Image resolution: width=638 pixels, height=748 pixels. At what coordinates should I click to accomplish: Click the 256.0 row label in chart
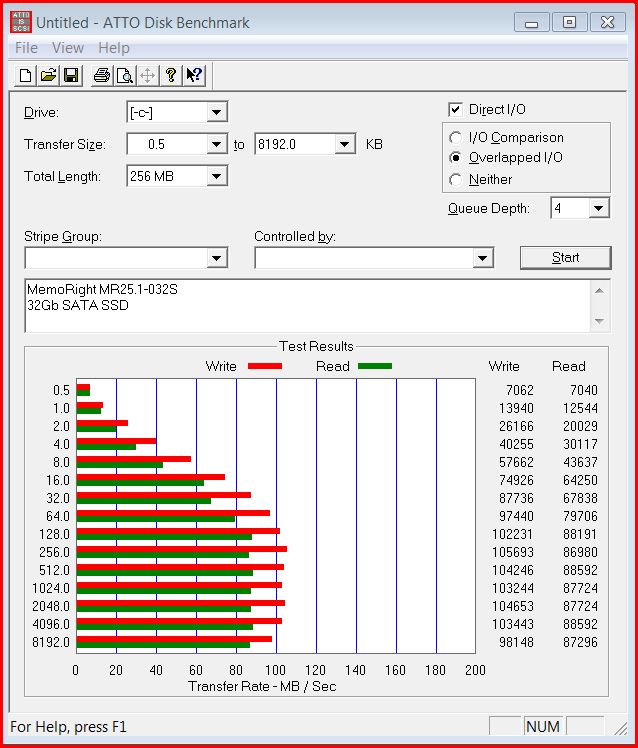pyautogui.click(x=54, y=552)
